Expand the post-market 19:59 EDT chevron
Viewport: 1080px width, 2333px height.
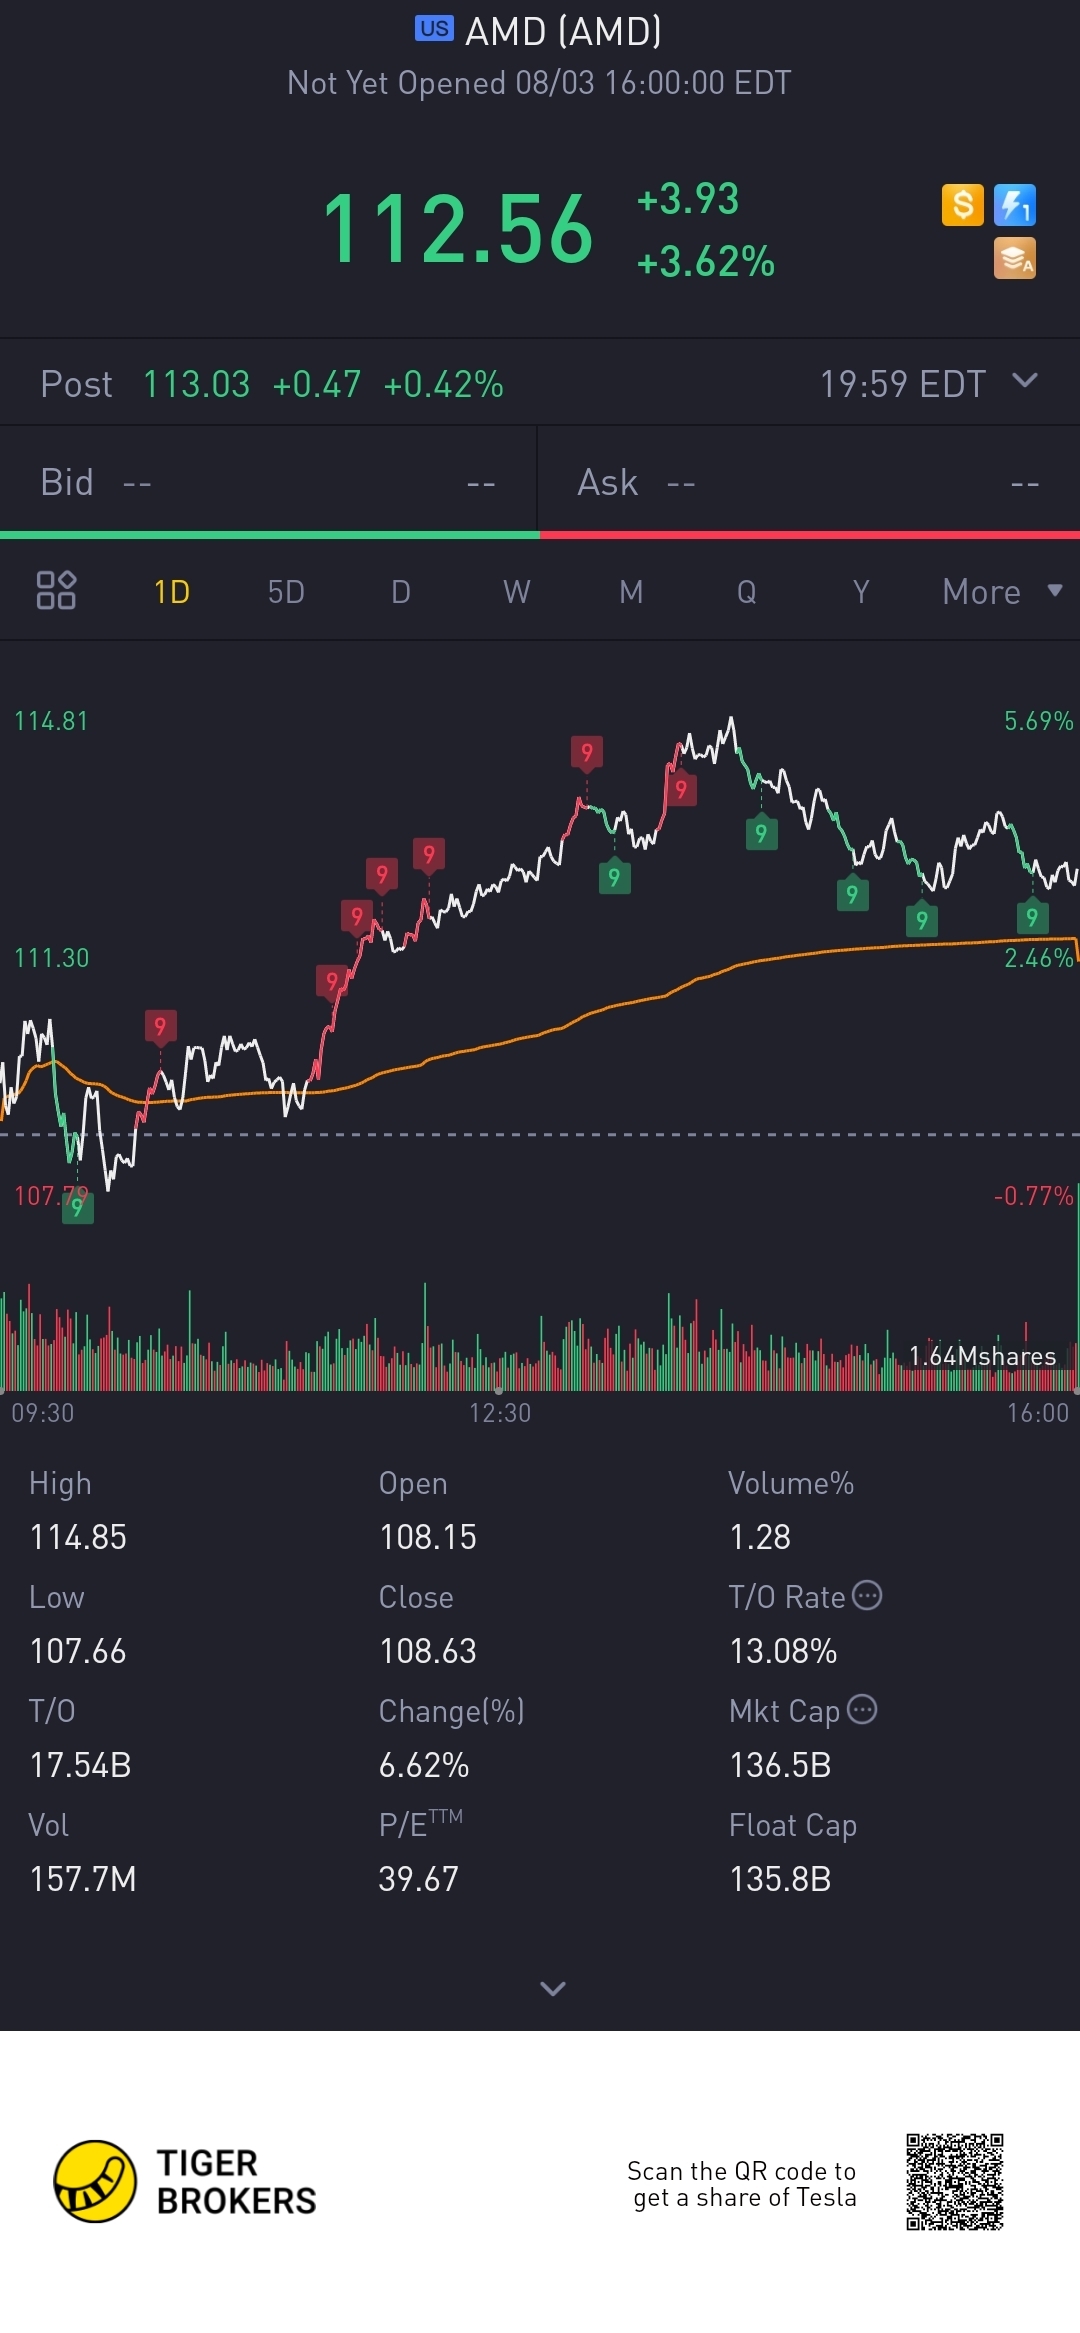click(x=1025, y=380)
